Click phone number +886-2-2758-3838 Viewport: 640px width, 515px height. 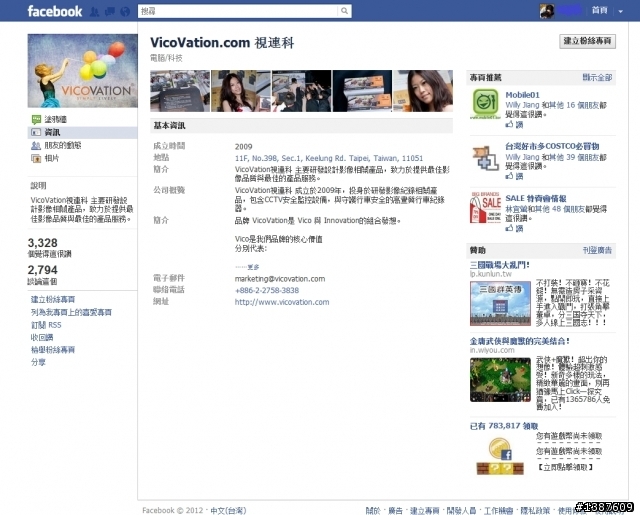click(x=267, y=291)
